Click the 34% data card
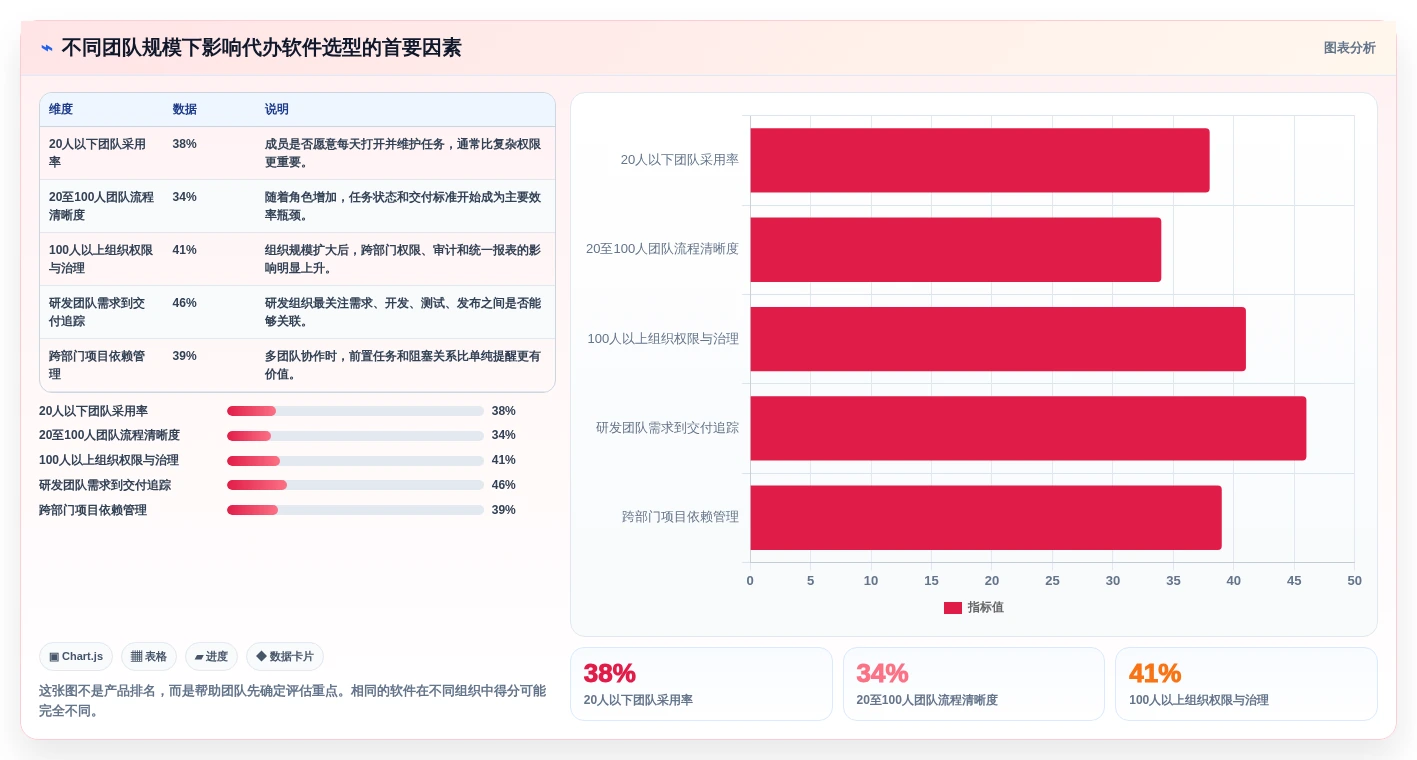1417x760 pixels. point(974,684)
